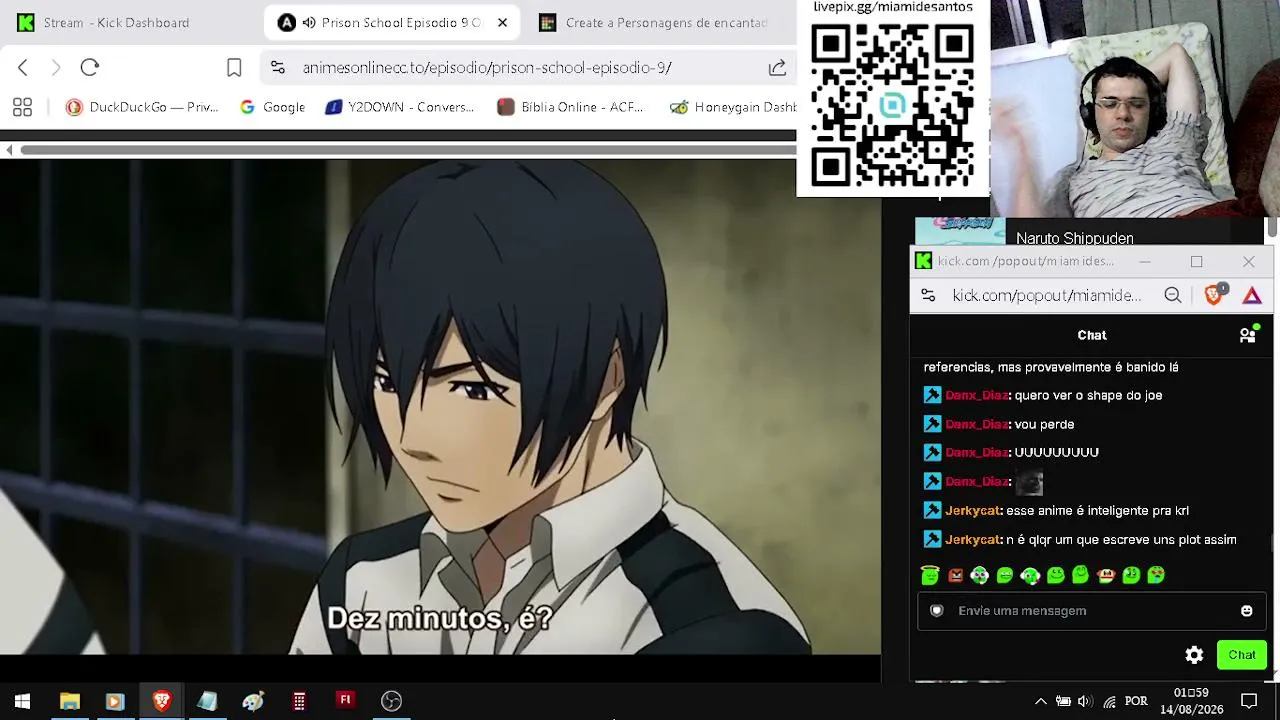
Task: Show hidden system tray icons
Action: click(1040, 701)
